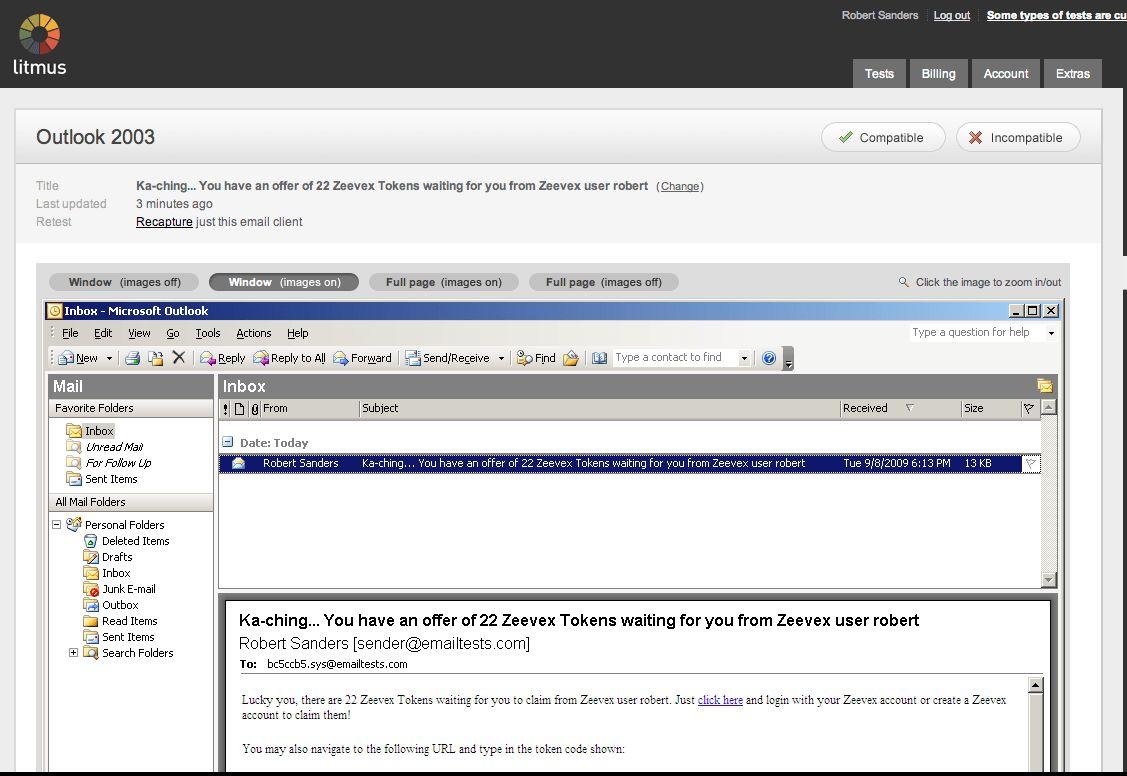Switch to the Billing tab
Viewport: 1127px width, 776px height.
click(939, 73)
